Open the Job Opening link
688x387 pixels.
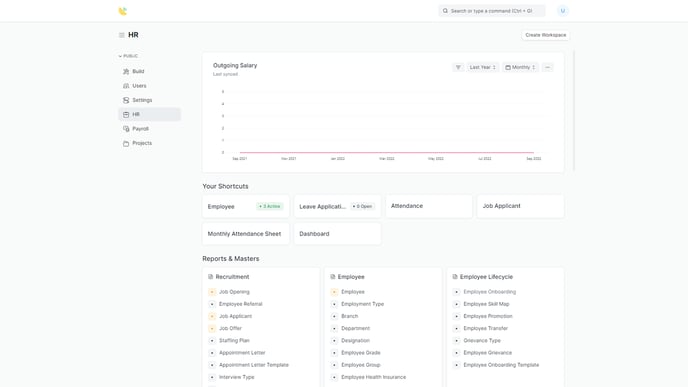[x=234, y=292]
